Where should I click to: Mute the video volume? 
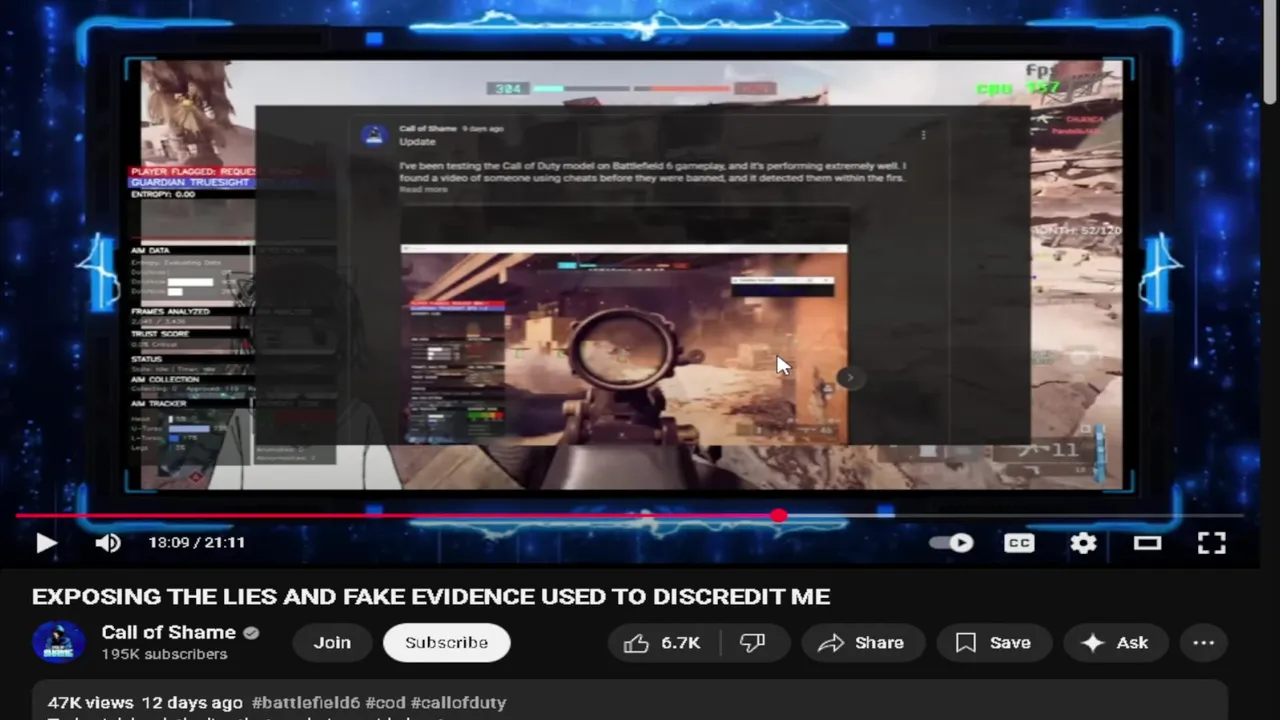click(x=108, y=543)
